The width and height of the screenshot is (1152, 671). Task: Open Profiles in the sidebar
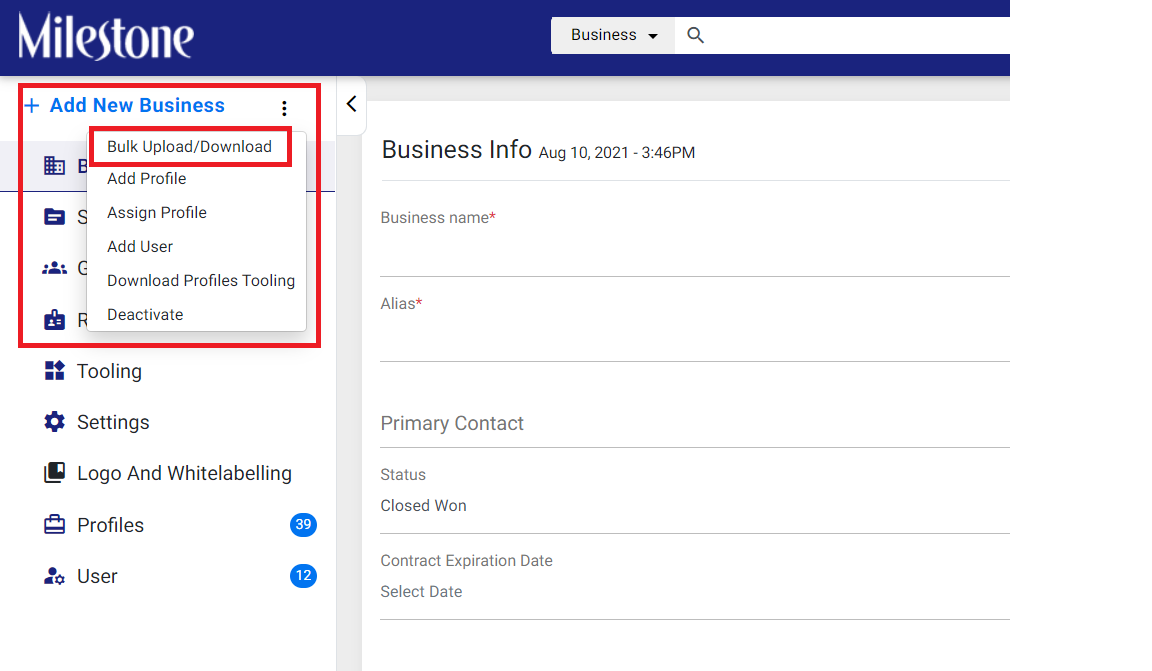pos(110,525)
